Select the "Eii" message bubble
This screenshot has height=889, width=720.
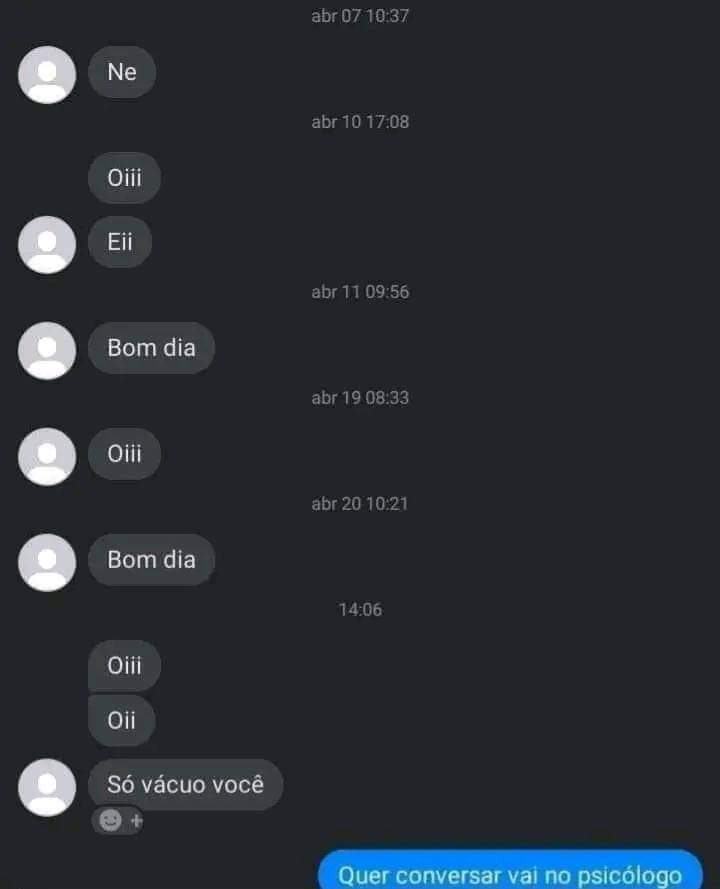[120, 242]
